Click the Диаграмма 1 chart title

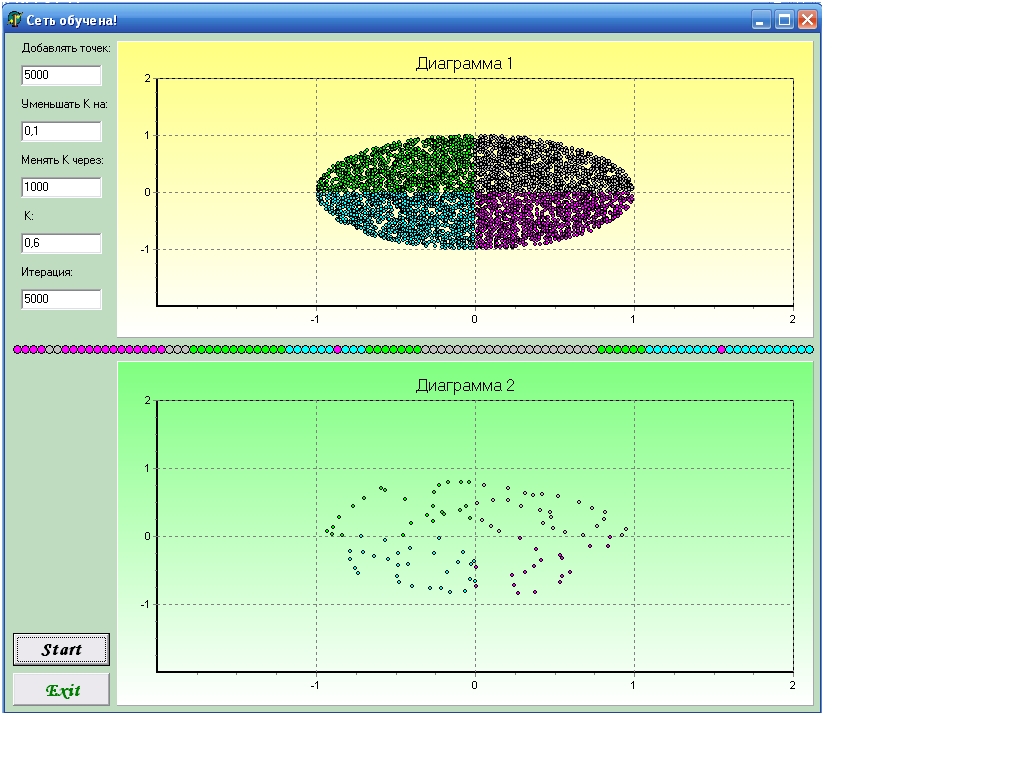click(464, 64)
